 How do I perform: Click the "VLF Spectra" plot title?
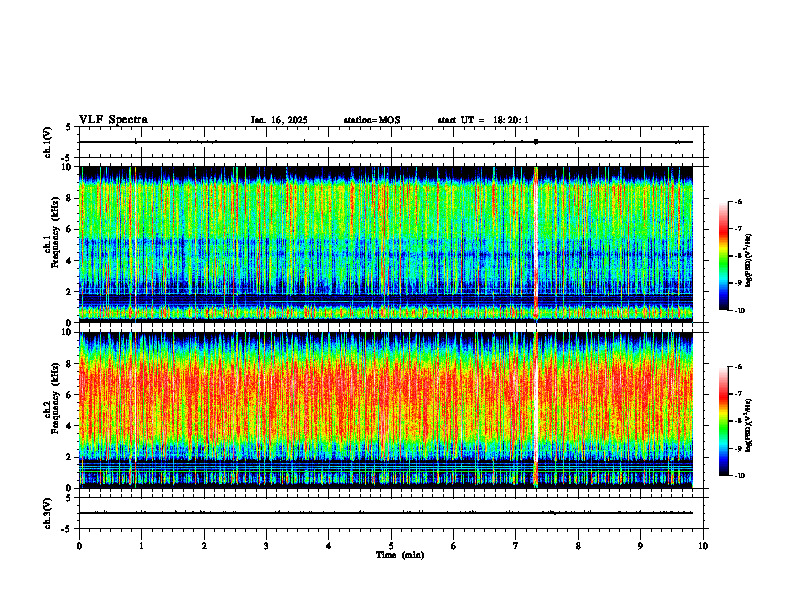(113, 120)
